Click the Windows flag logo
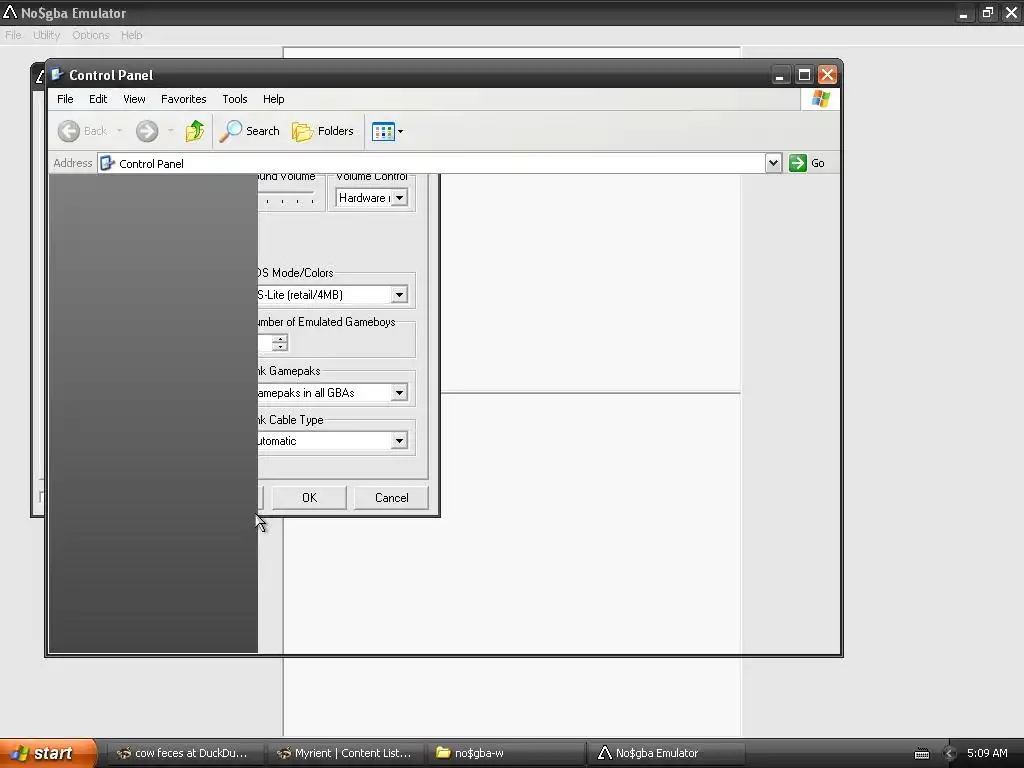 (x=820, y=99)
